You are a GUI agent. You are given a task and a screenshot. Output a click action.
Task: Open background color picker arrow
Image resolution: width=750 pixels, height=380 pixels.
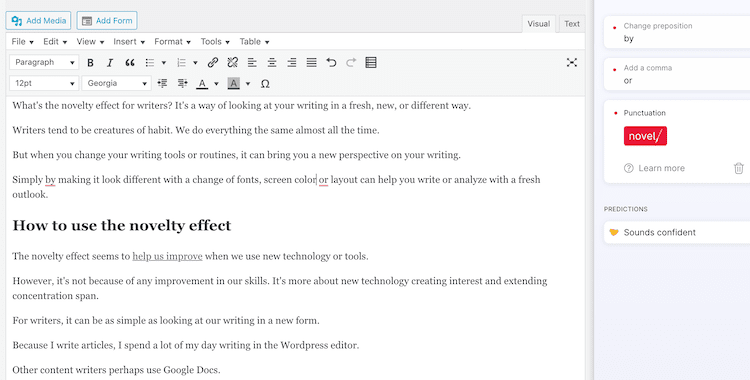248,84
